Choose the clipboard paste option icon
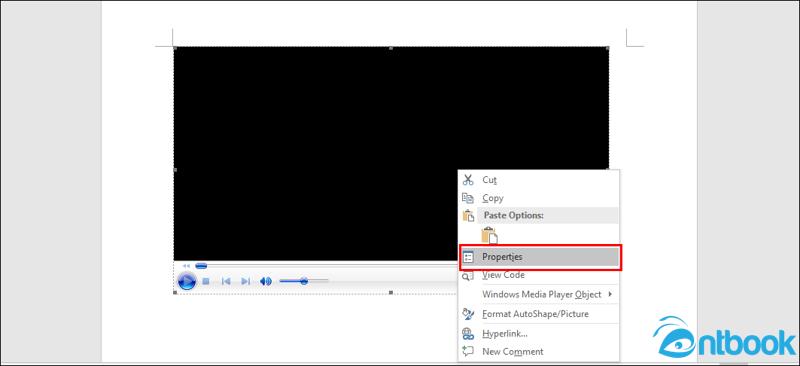Image resolution: width=800 pixels, height=366 pixels. [489, 235]
